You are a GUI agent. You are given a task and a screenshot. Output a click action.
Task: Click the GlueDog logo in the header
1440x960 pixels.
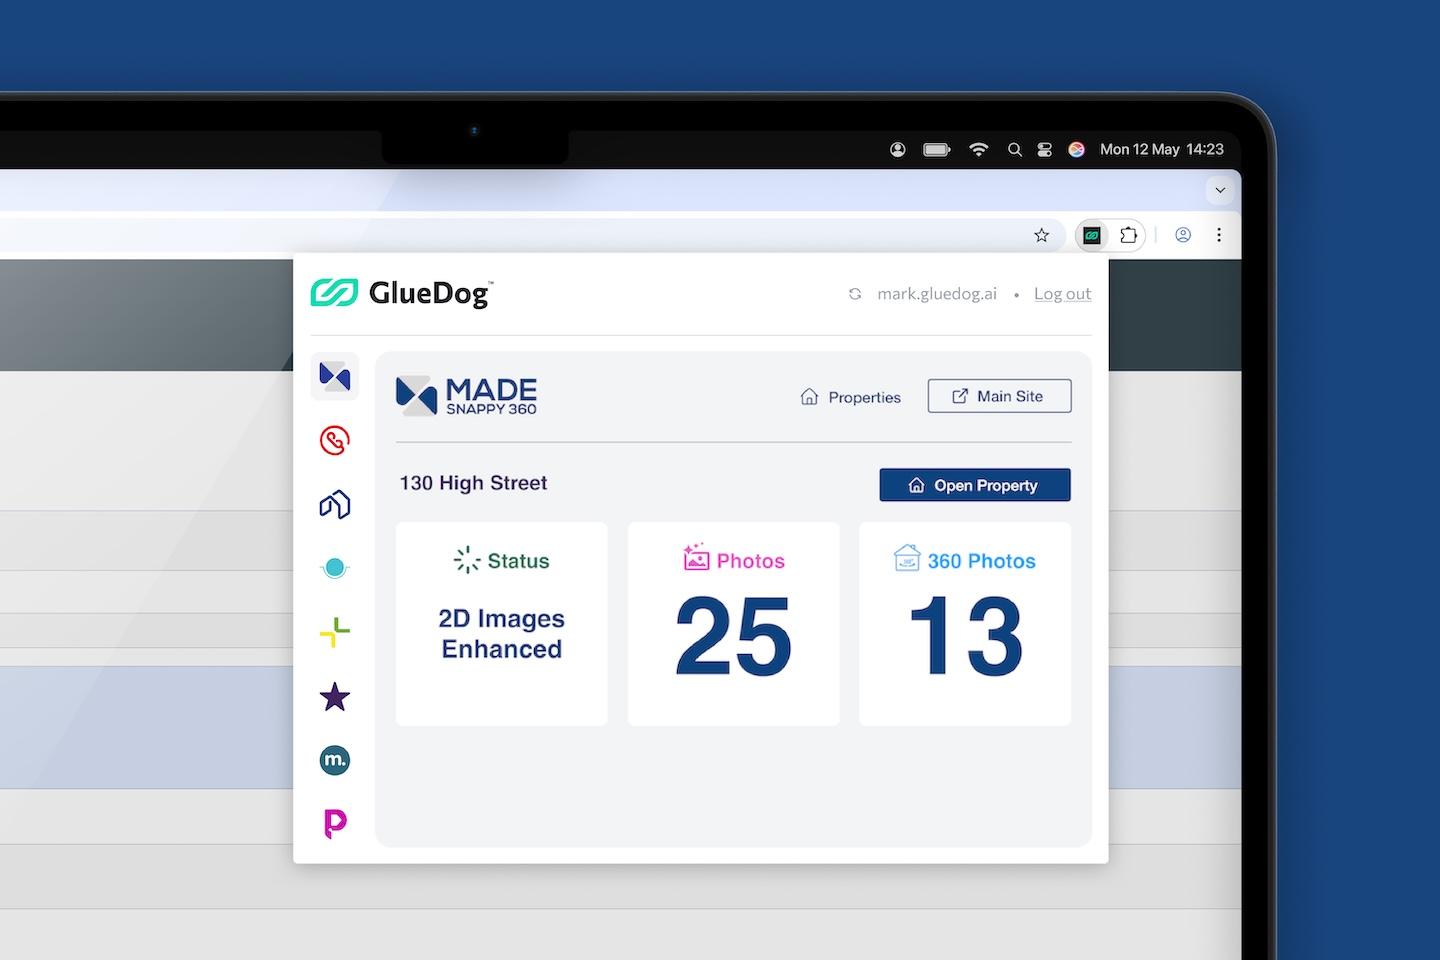400,292
